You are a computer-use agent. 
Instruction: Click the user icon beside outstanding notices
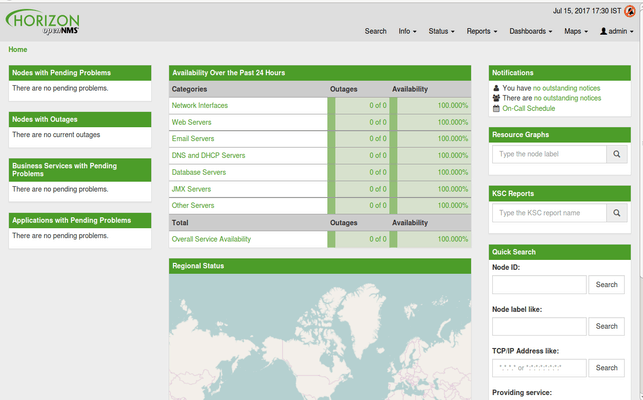(497, 88)
